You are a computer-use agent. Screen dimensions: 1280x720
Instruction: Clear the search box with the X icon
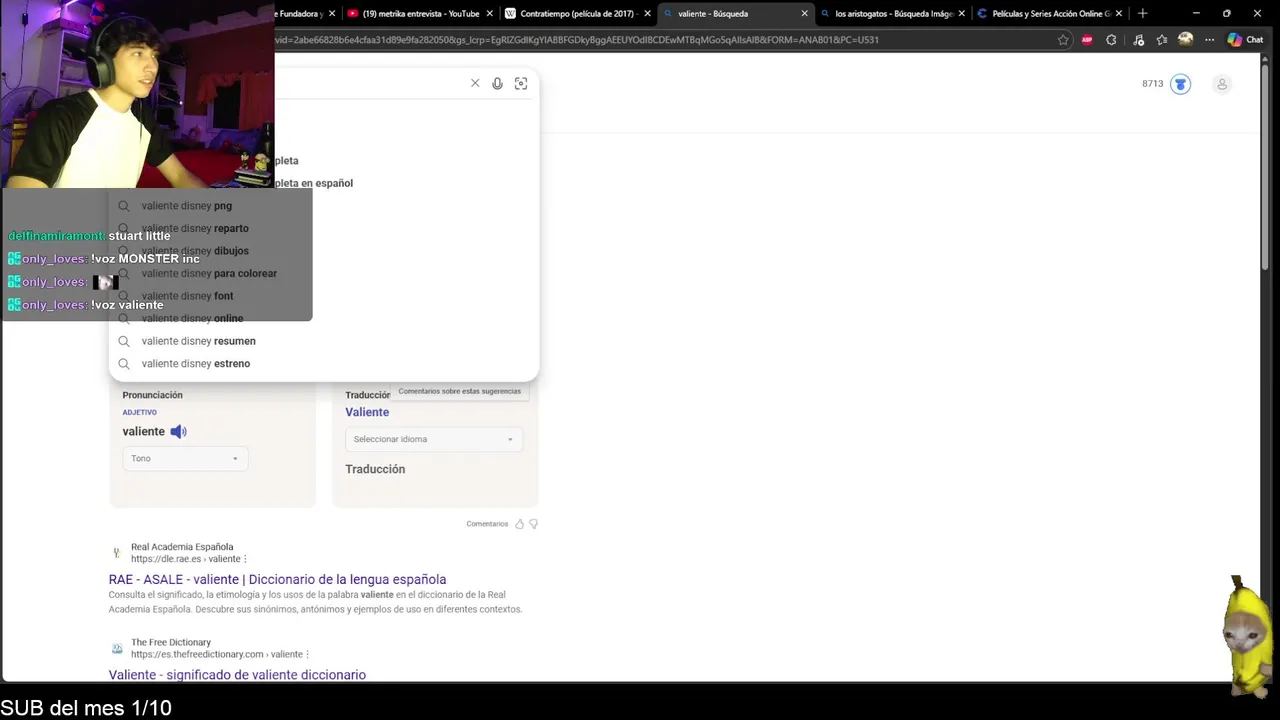click(x=475, y=83)
